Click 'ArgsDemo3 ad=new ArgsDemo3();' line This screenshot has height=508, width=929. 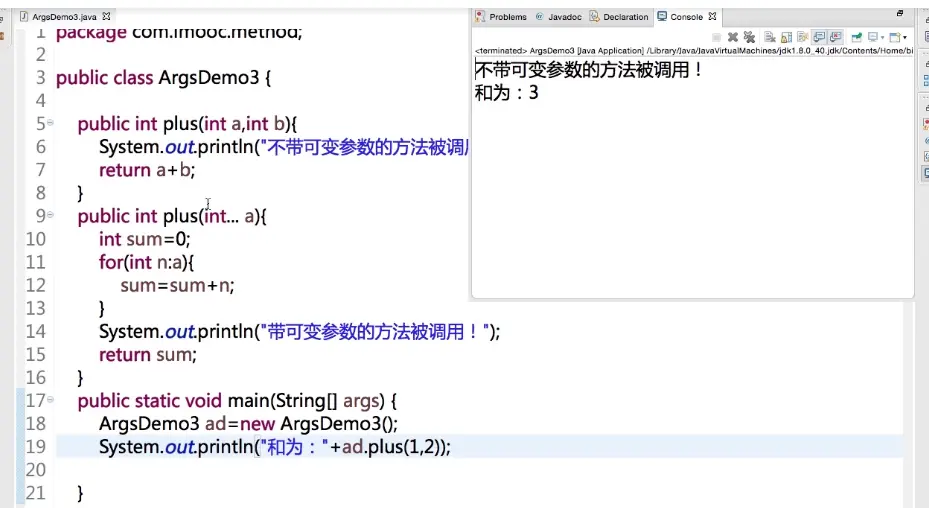tap(248, 424)
